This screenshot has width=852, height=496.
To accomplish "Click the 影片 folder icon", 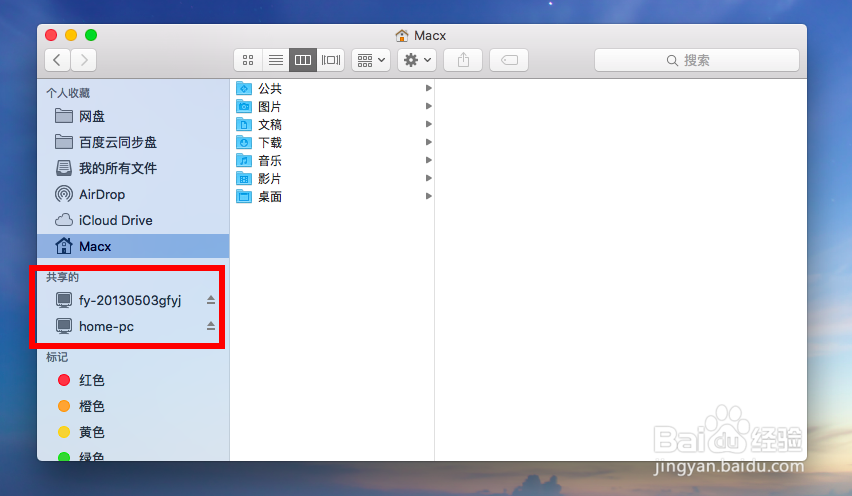I will pyautogui.click(x=244, y=178).
